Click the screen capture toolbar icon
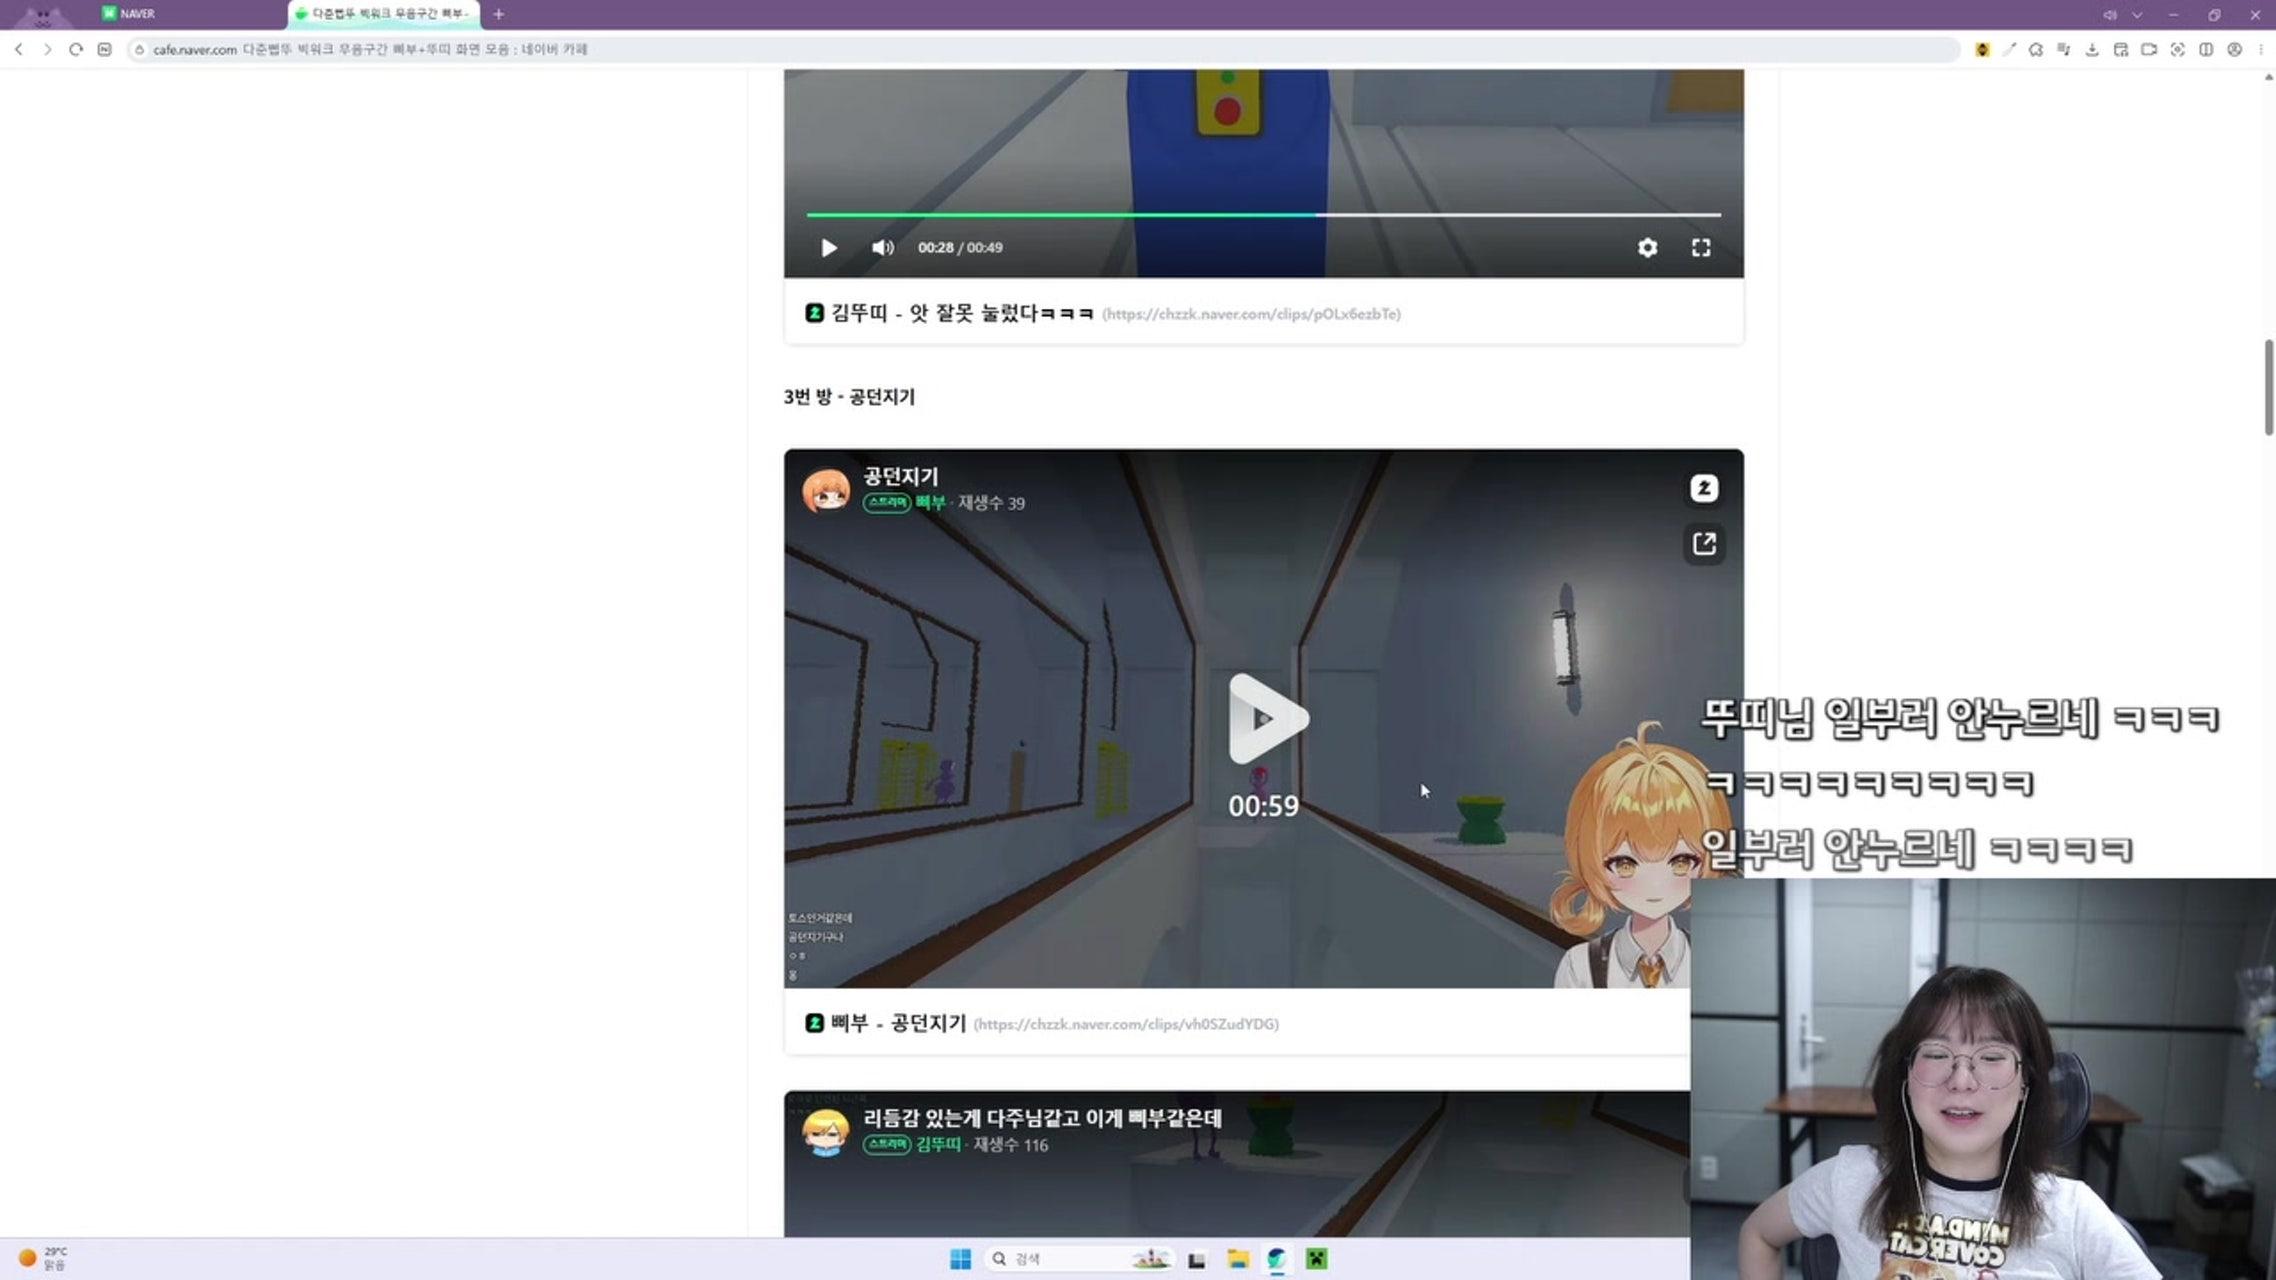Screen dimensions: 2276x1280 pos(2178,49)
